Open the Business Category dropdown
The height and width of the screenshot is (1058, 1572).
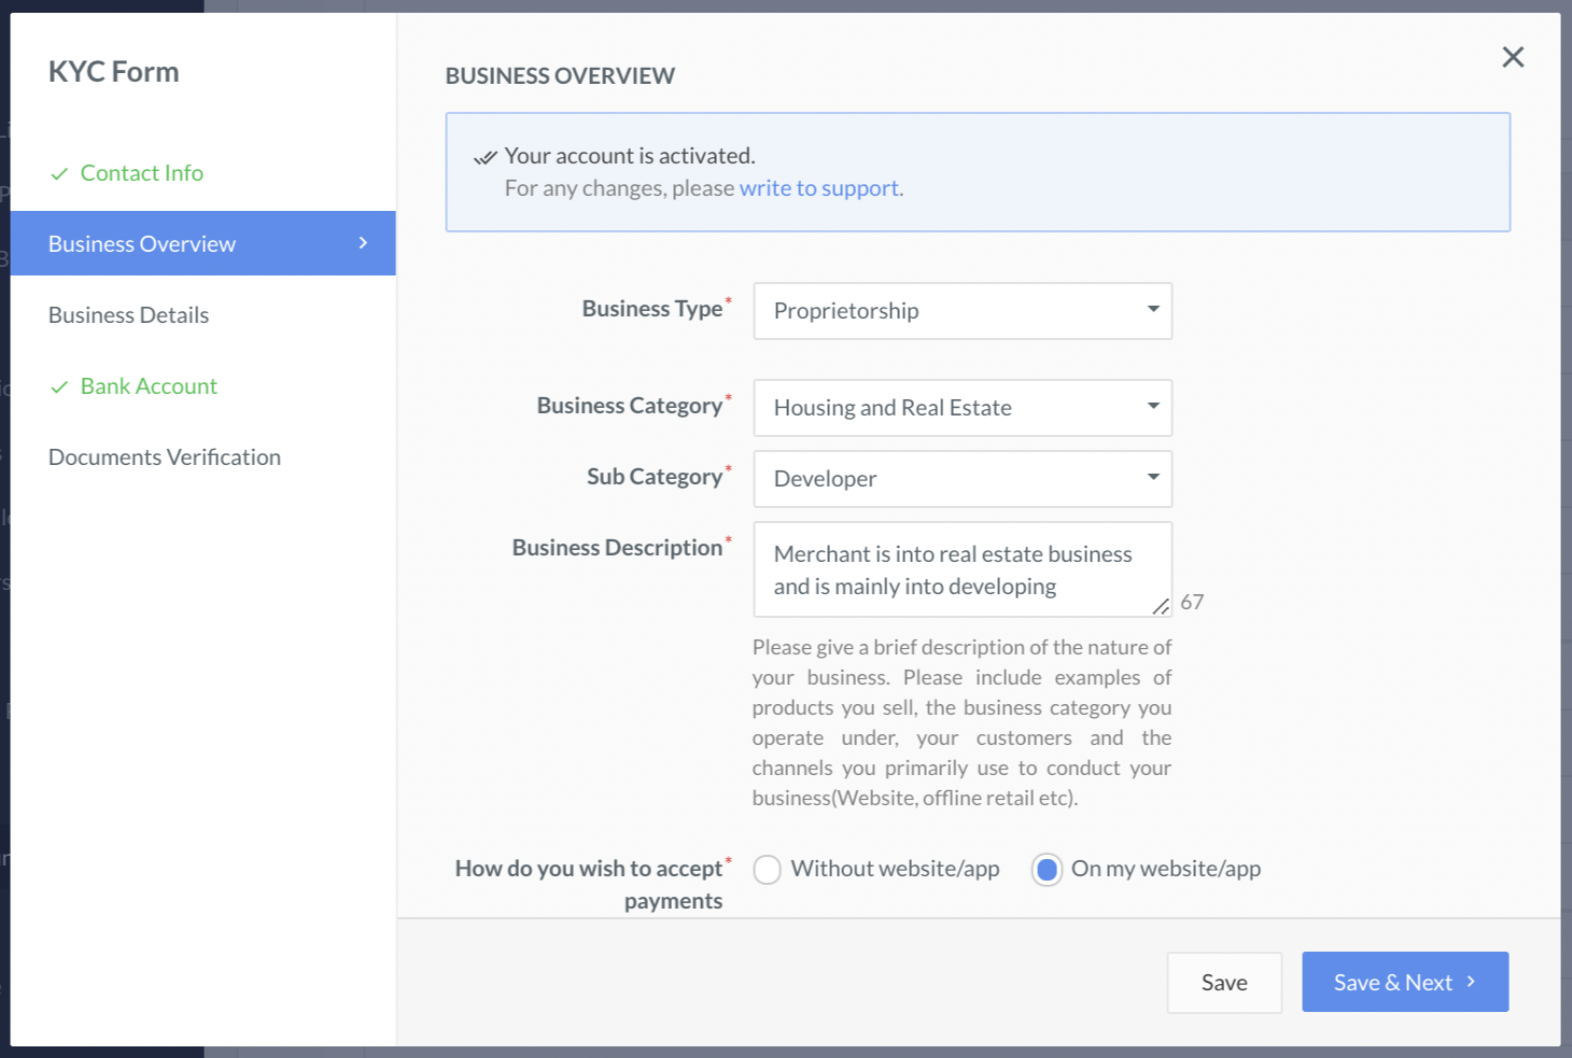[962, 408]
